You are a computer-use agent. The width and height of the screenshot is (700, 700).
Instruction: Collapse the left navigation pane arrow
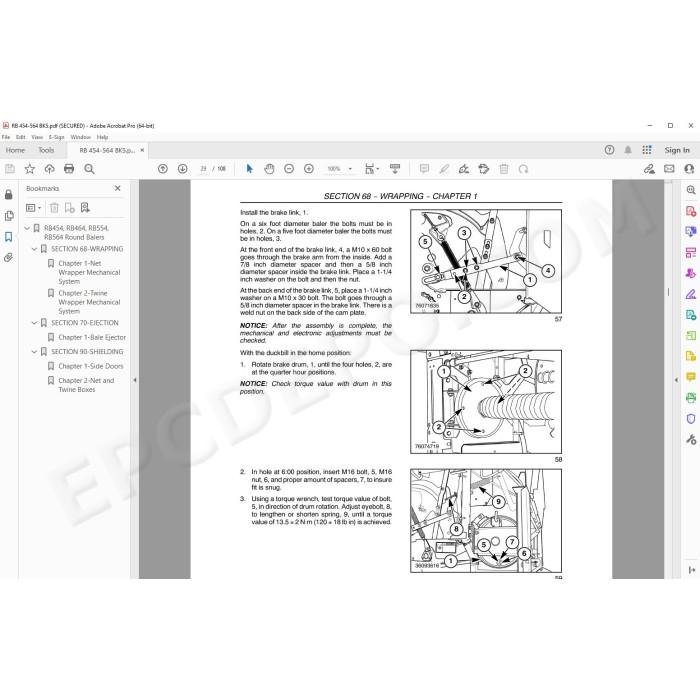coord(135,380)
